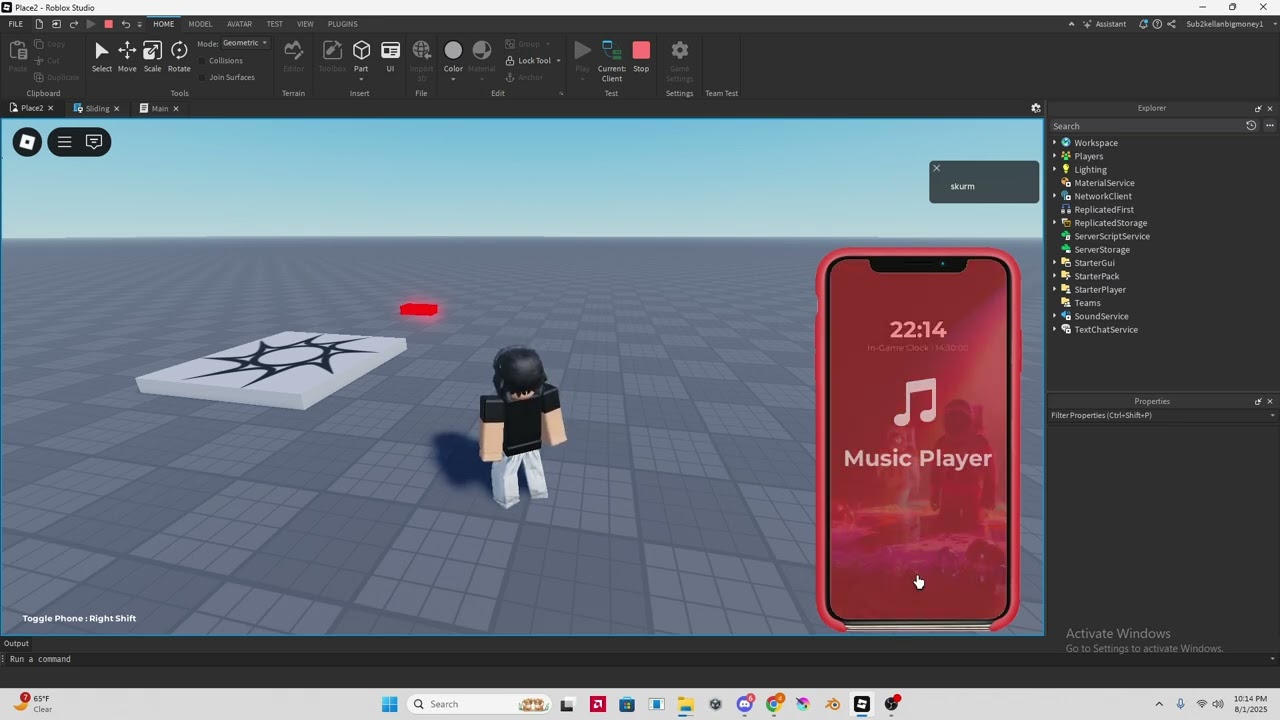Open the Mode Geometric dropdown
1280x720 pixels.
[245, 43]
